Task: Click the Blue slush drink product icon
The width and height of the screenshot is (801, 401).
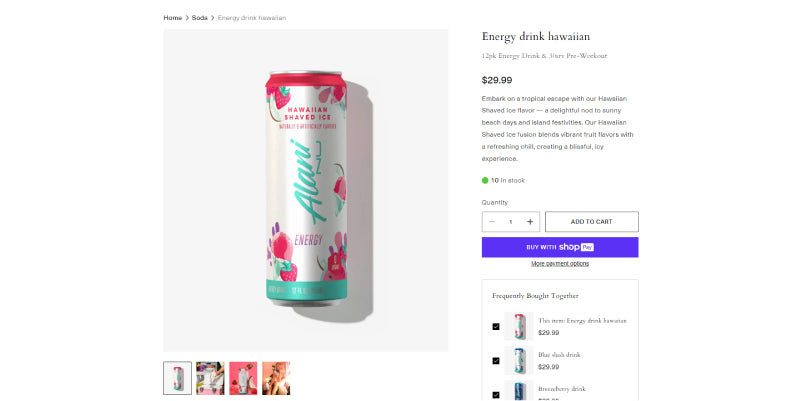Action: pos(518,360)
